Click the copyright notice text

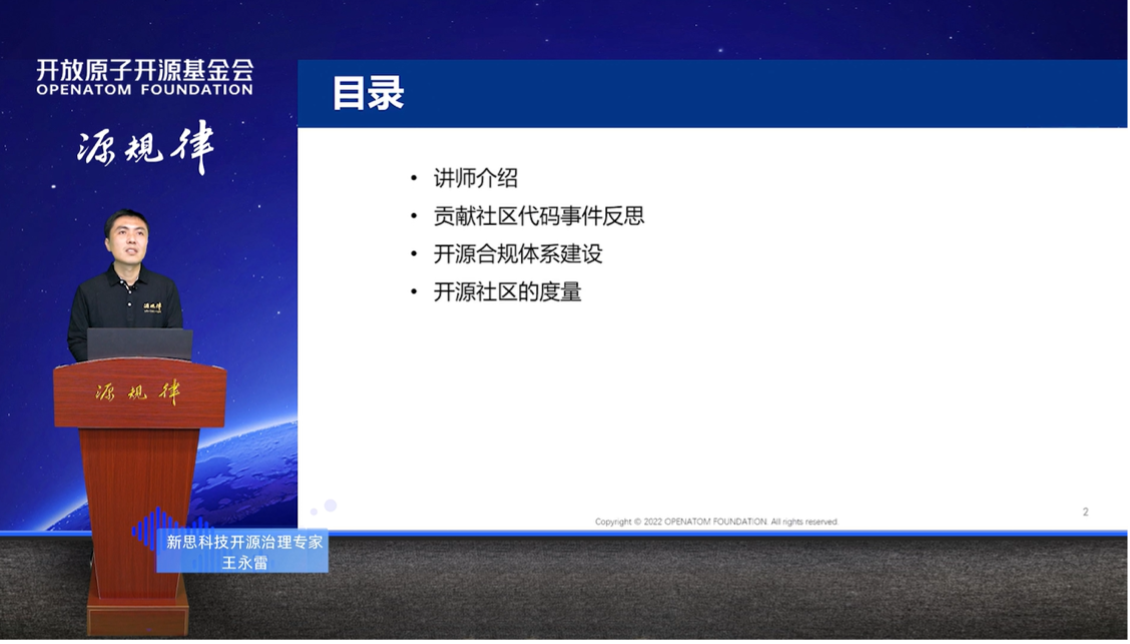point(718,521)
